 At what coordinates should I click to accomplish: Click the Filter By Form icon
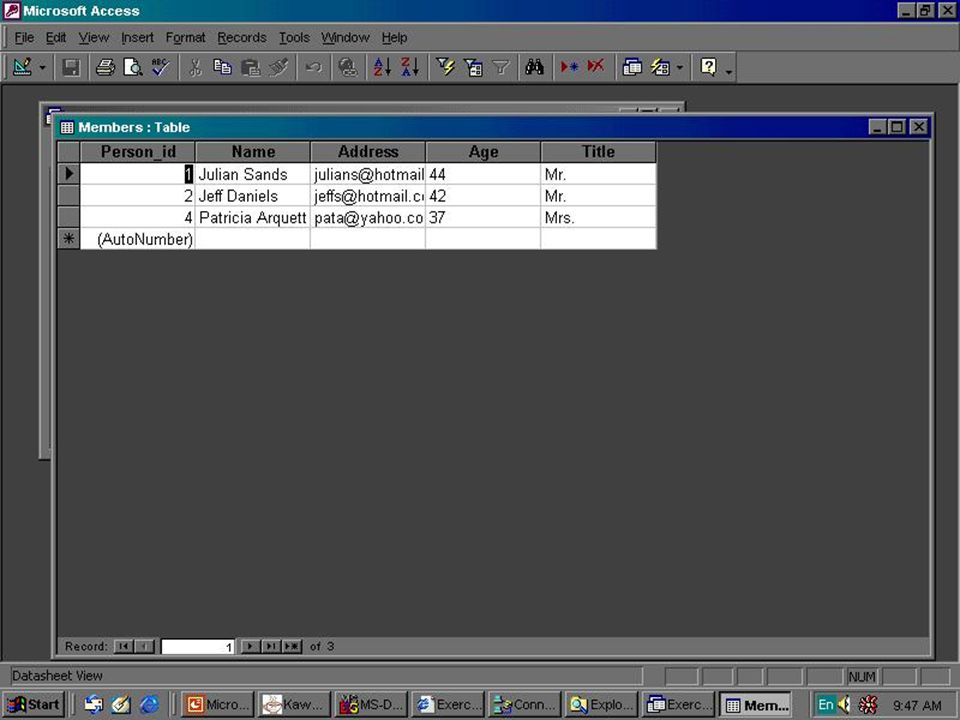pos(473,67)
